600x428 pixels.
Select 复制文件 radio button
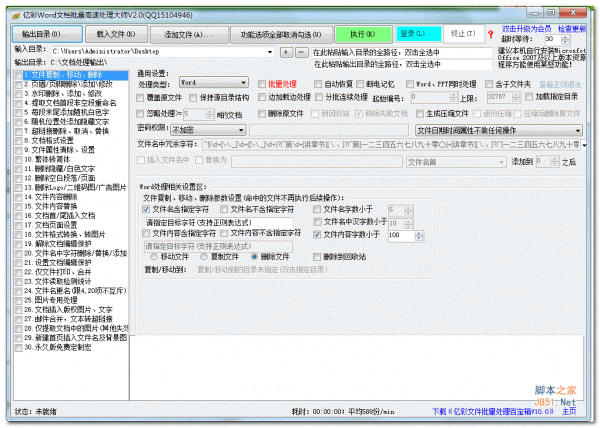pos(204,257)
